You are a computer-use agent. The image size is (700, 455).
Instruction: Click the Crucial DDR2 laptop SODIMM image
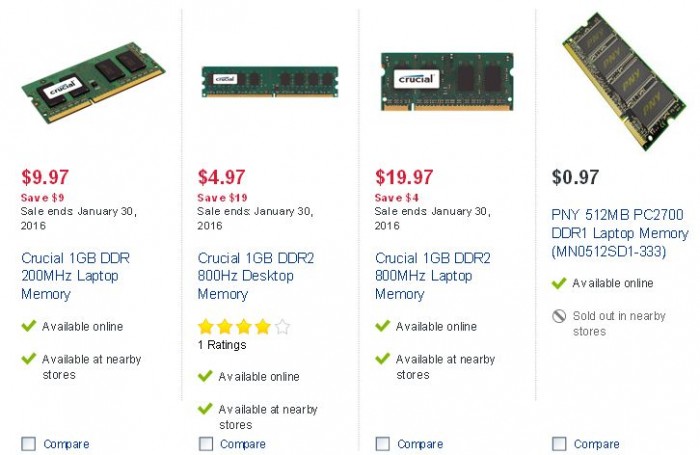(x=447, y=82)
